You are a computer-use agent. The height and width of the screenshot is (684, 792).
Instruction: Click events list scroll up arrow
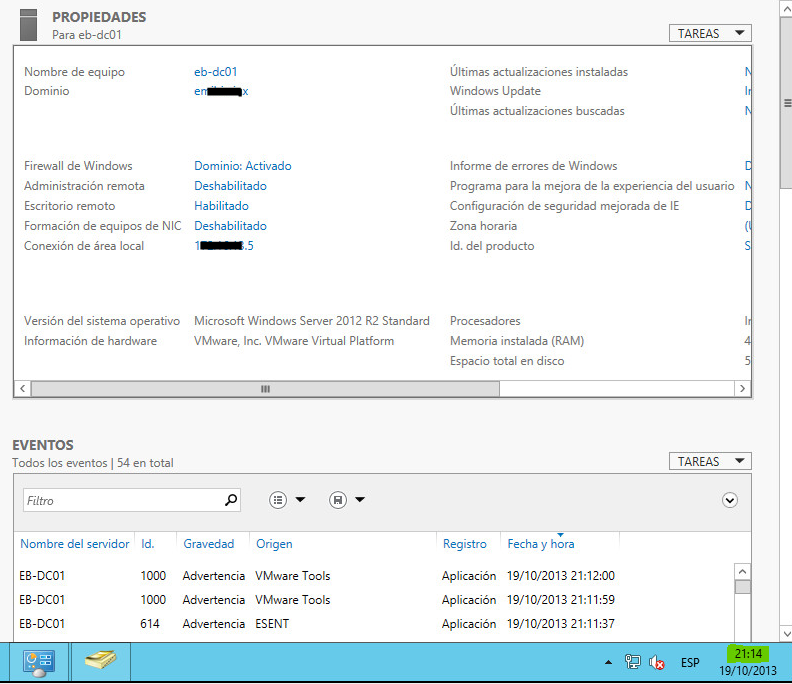pos(742,572)
